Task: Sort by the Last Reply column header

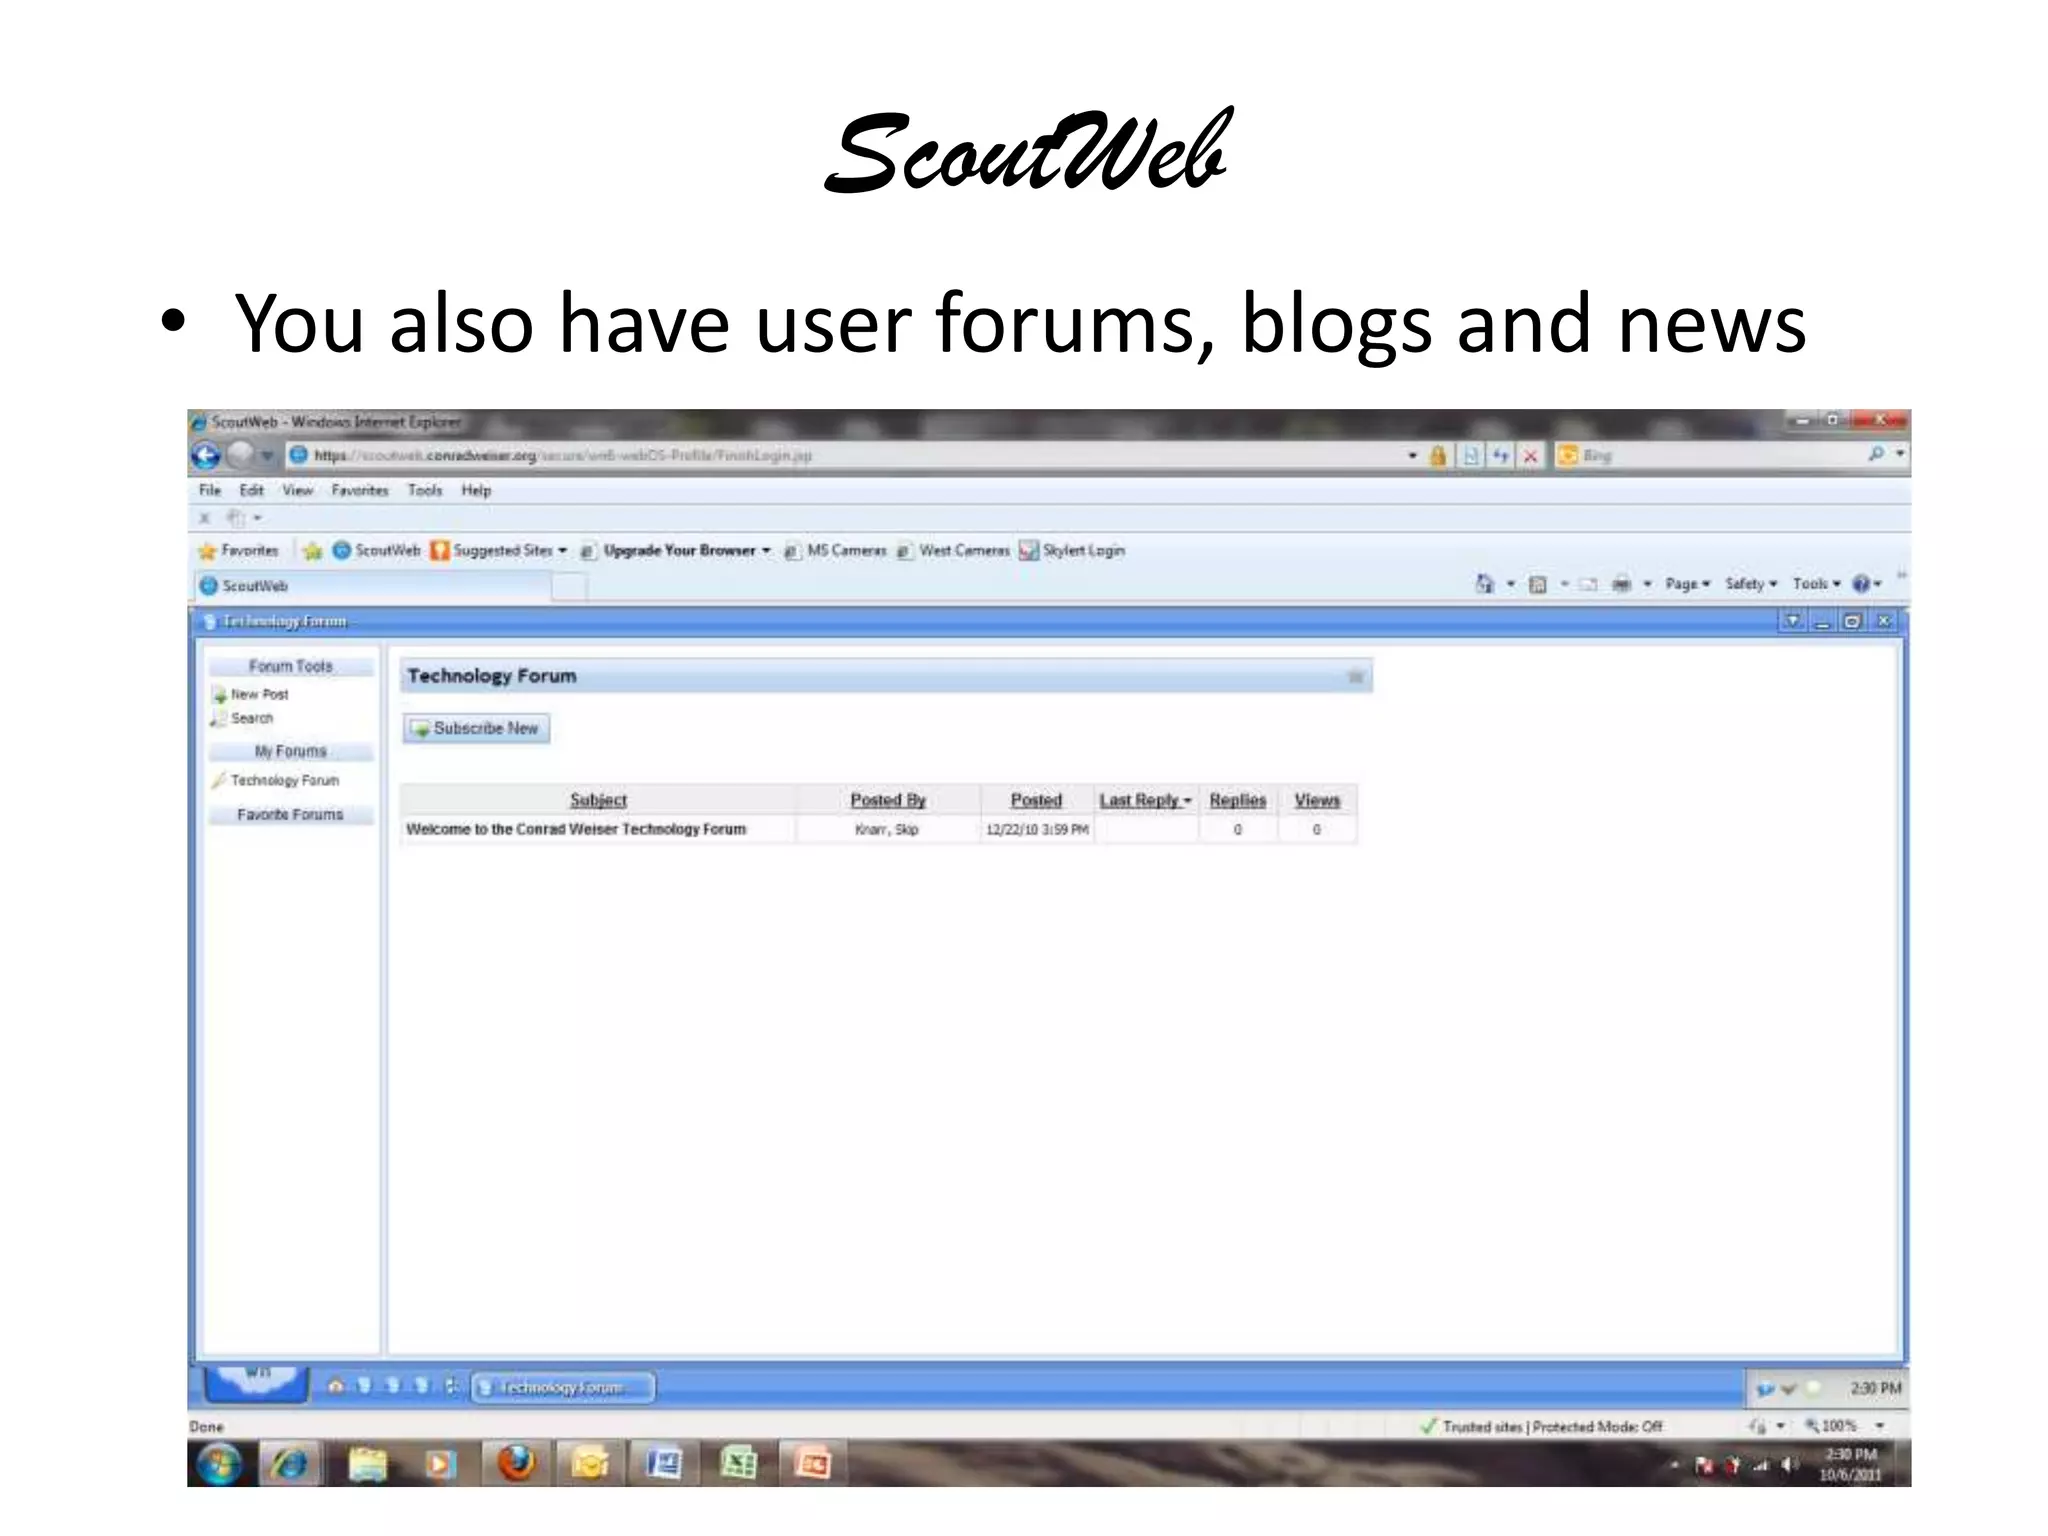Action: pyautogui.click(x=1145, y=800)
